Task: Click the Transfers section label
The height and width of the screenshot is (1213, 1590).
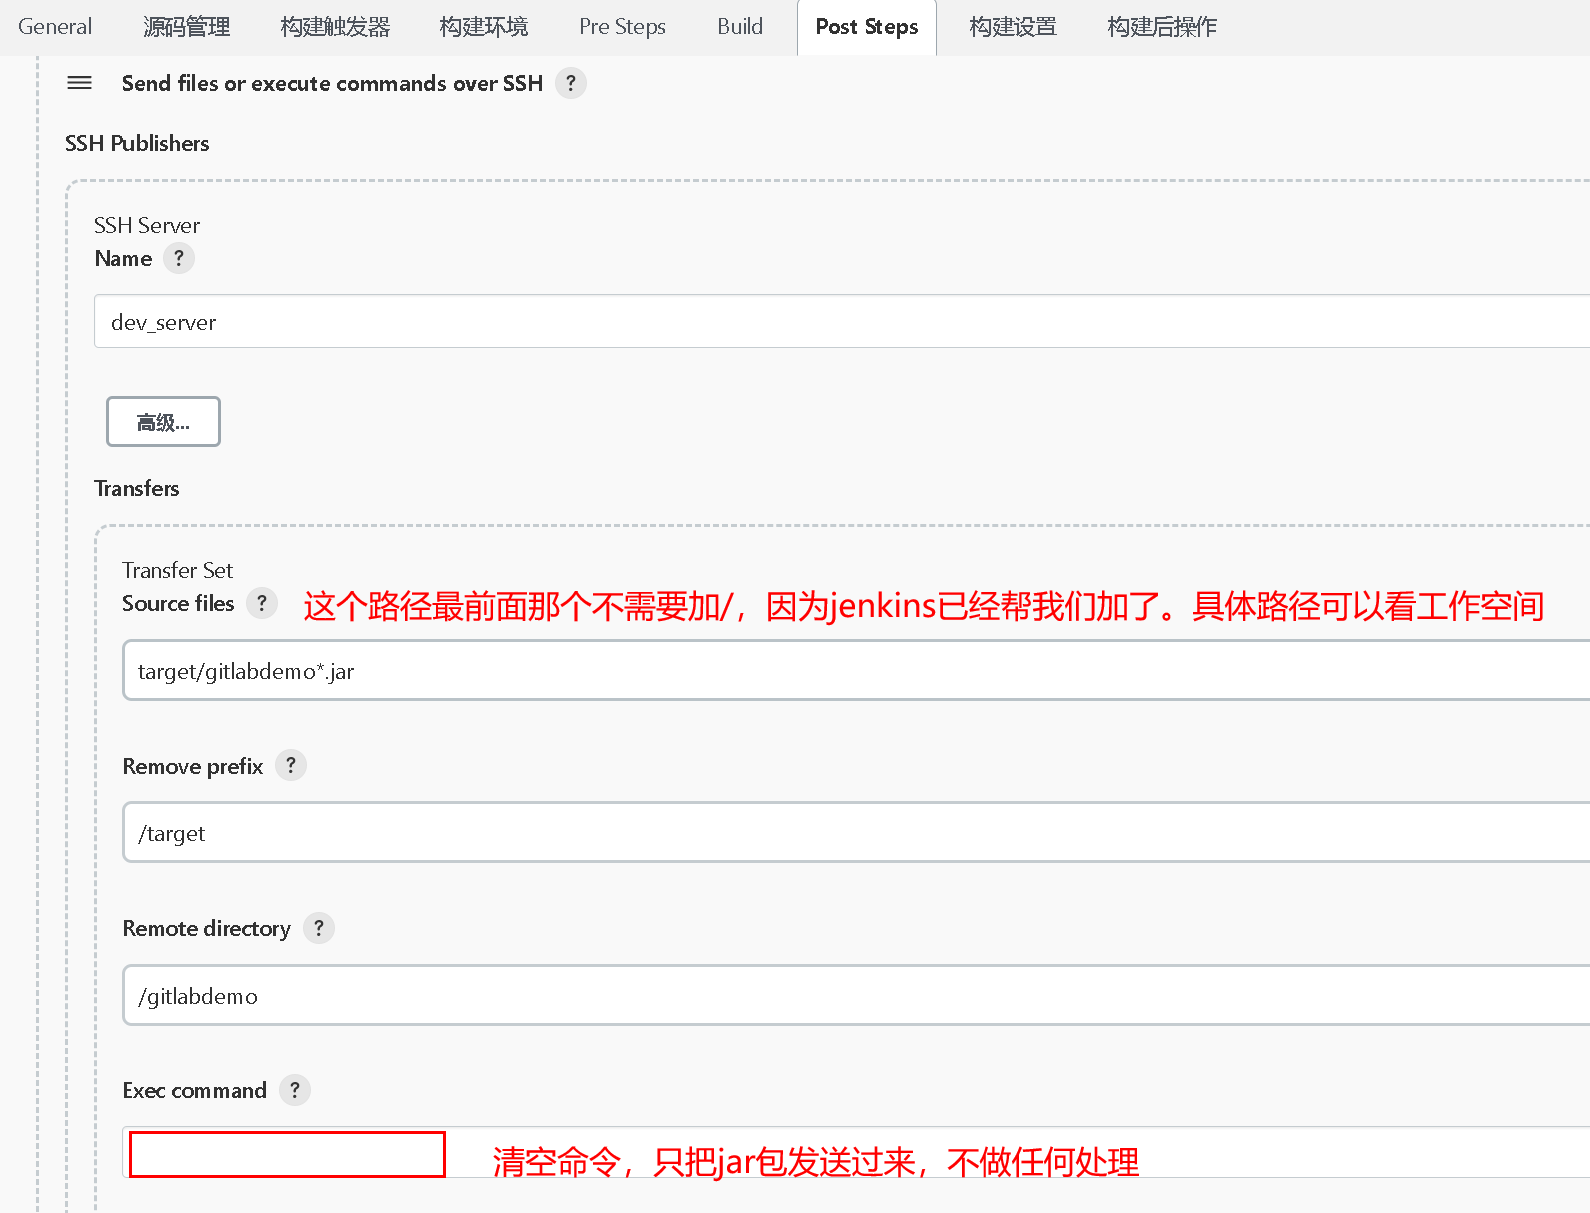Action: pos(137,488)
